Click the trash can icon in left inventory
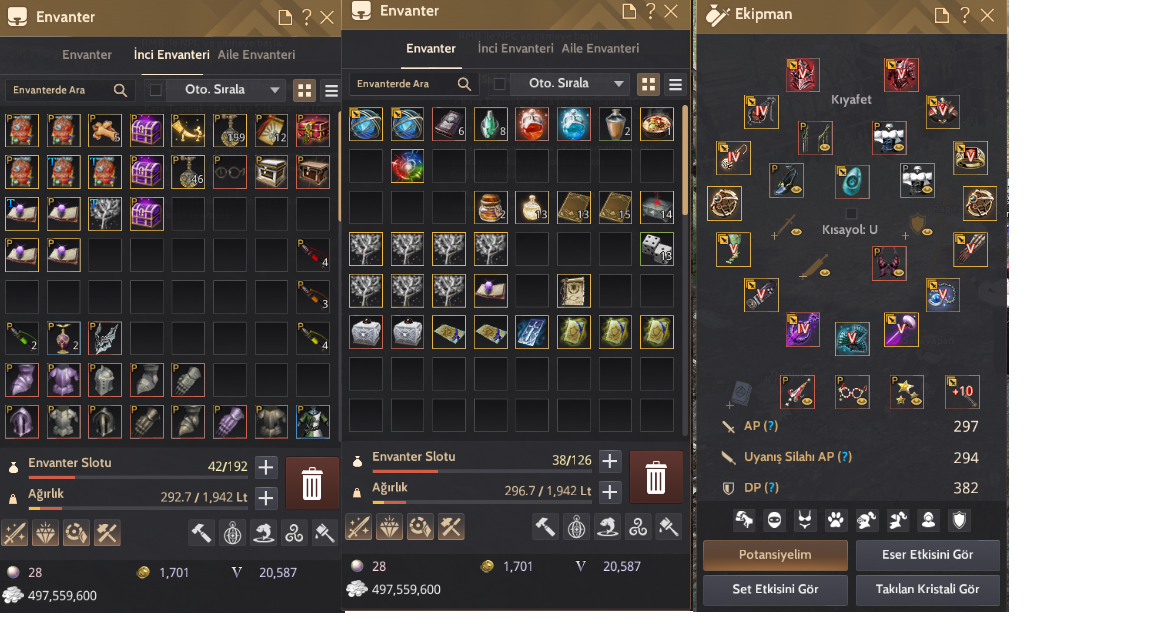 click(x=312, y=484)
